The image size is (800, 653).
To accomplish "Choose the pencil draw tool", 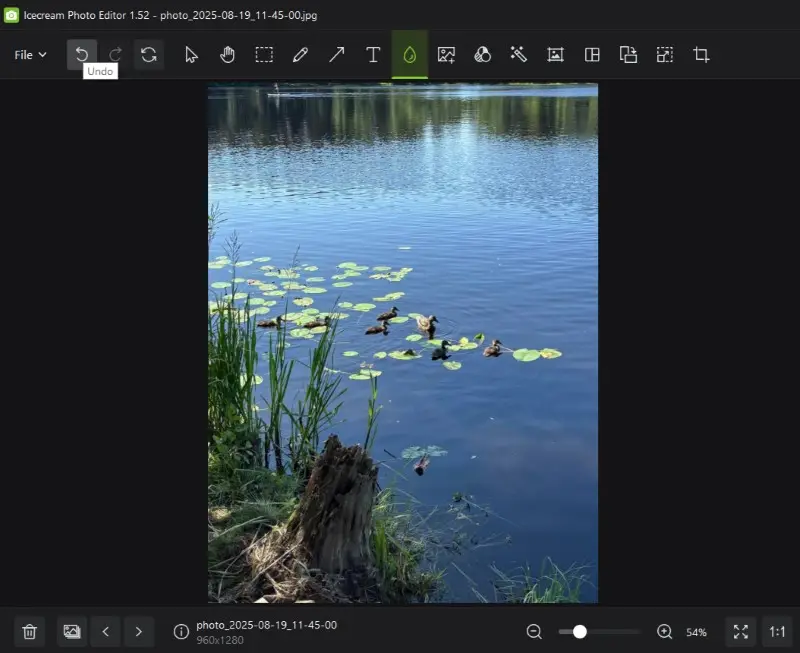I will tap(300, 55).
